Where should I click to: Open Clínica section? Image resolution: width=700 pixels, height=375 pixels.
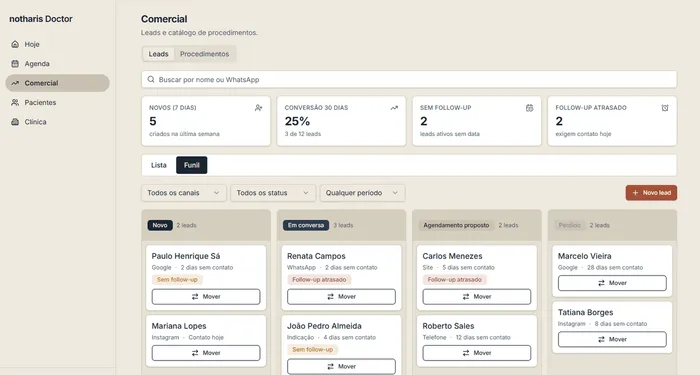[x=57, y=122]
